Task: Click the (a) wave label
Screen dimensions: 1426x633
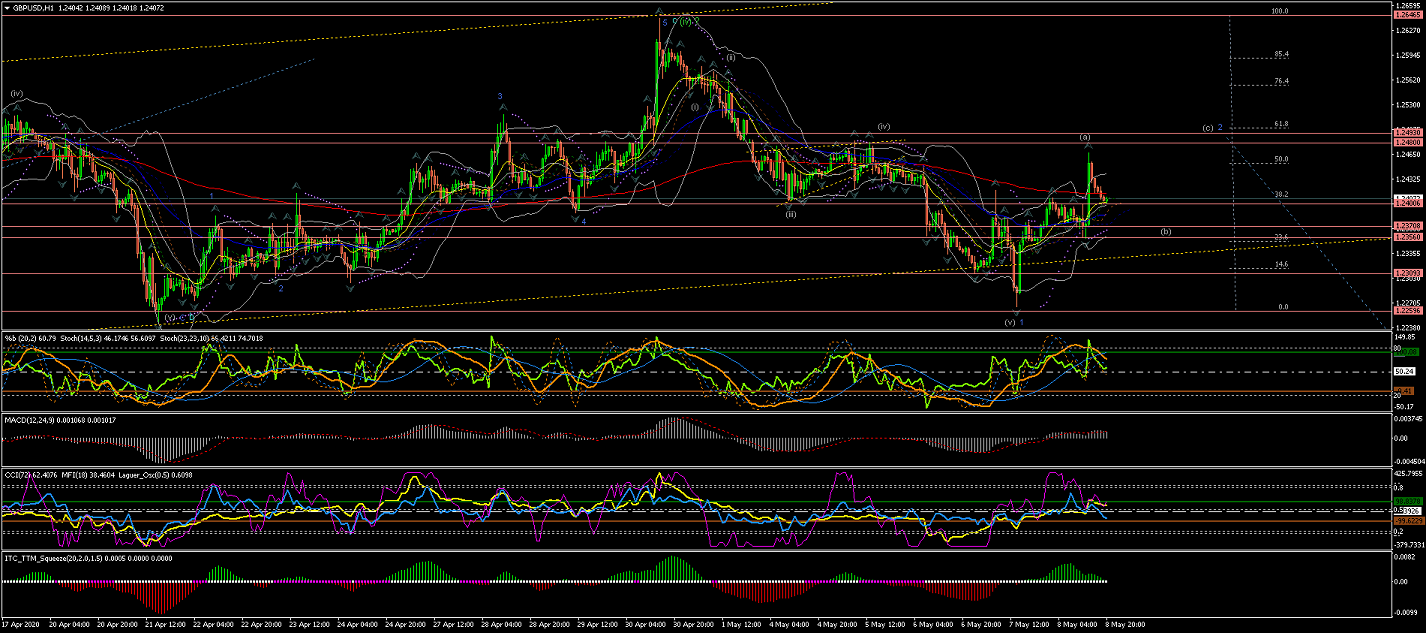Action: [1084, 136]
